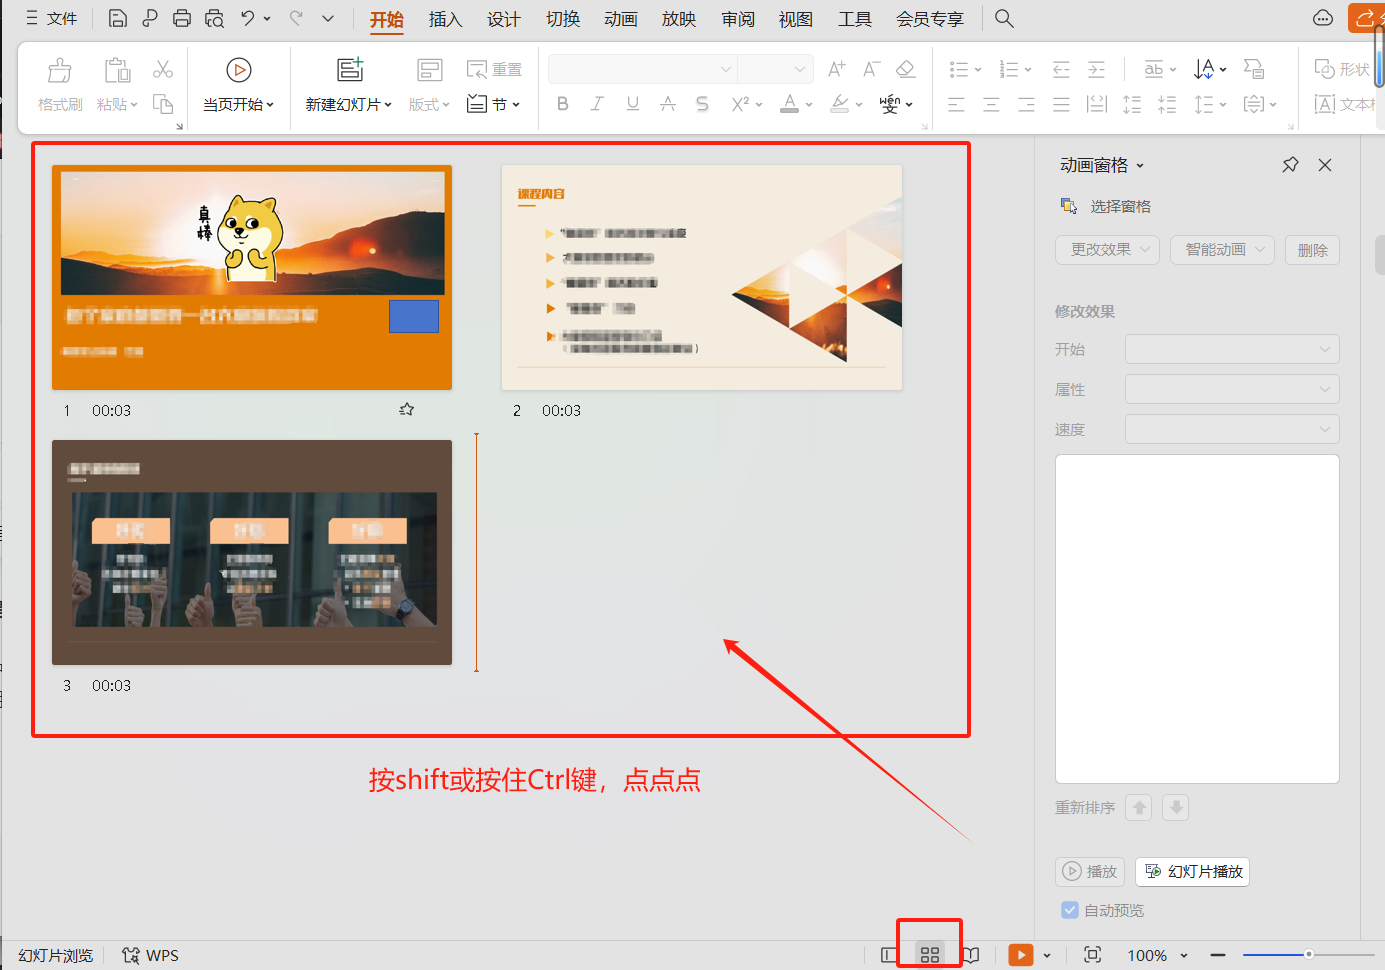
Task: Click the New Slide icon
Action: pos(349,69)
